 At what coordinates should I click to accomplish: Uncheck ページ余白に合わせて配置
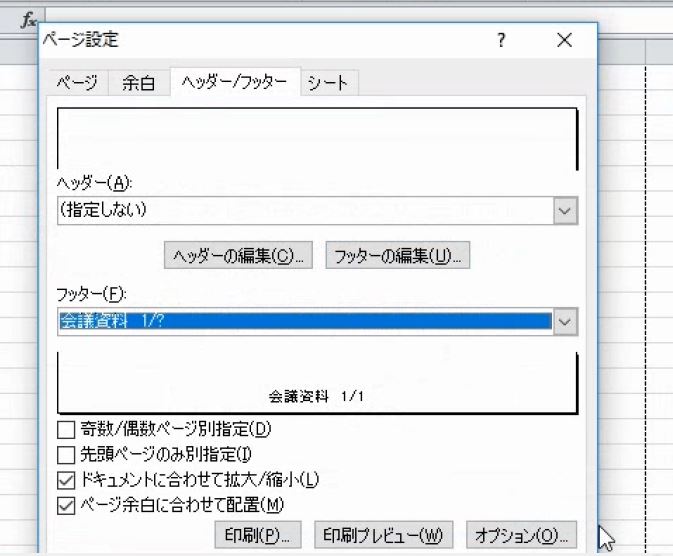point(66,505)
